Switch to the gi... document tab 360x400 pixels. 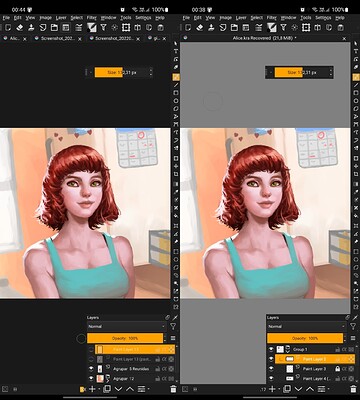click(157, 39)
